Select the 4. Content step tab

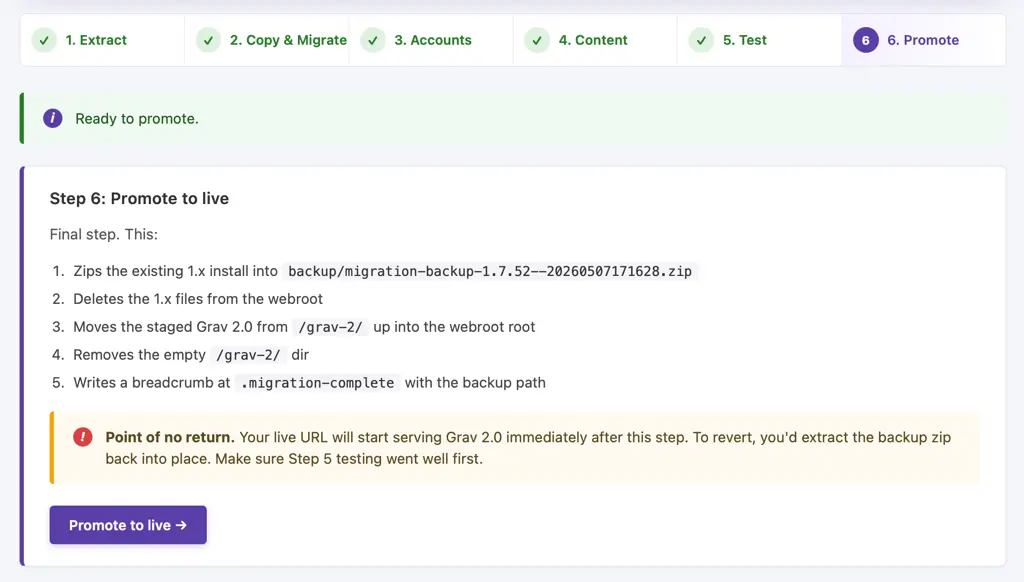point(595,40)
